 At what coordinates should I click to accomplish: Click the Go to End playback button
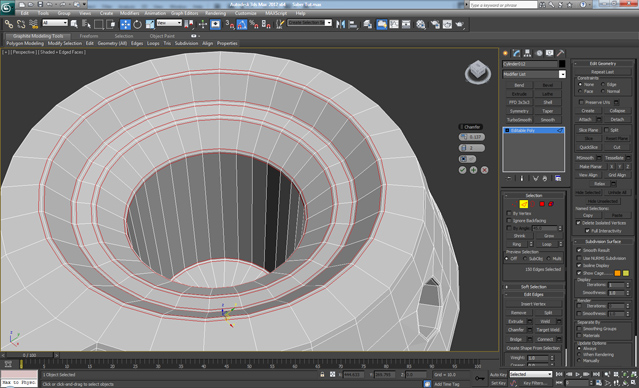tap(597, 374)
